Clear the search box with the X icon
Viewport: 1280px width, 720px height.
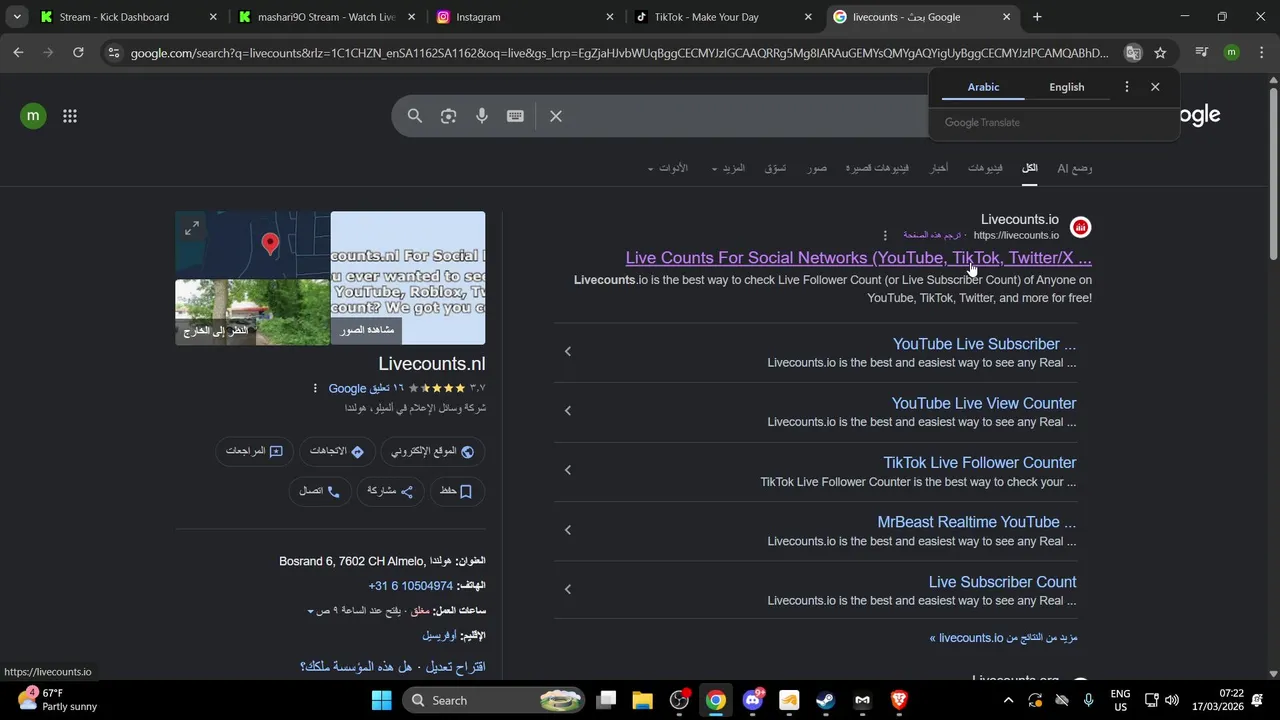[556, 116]
